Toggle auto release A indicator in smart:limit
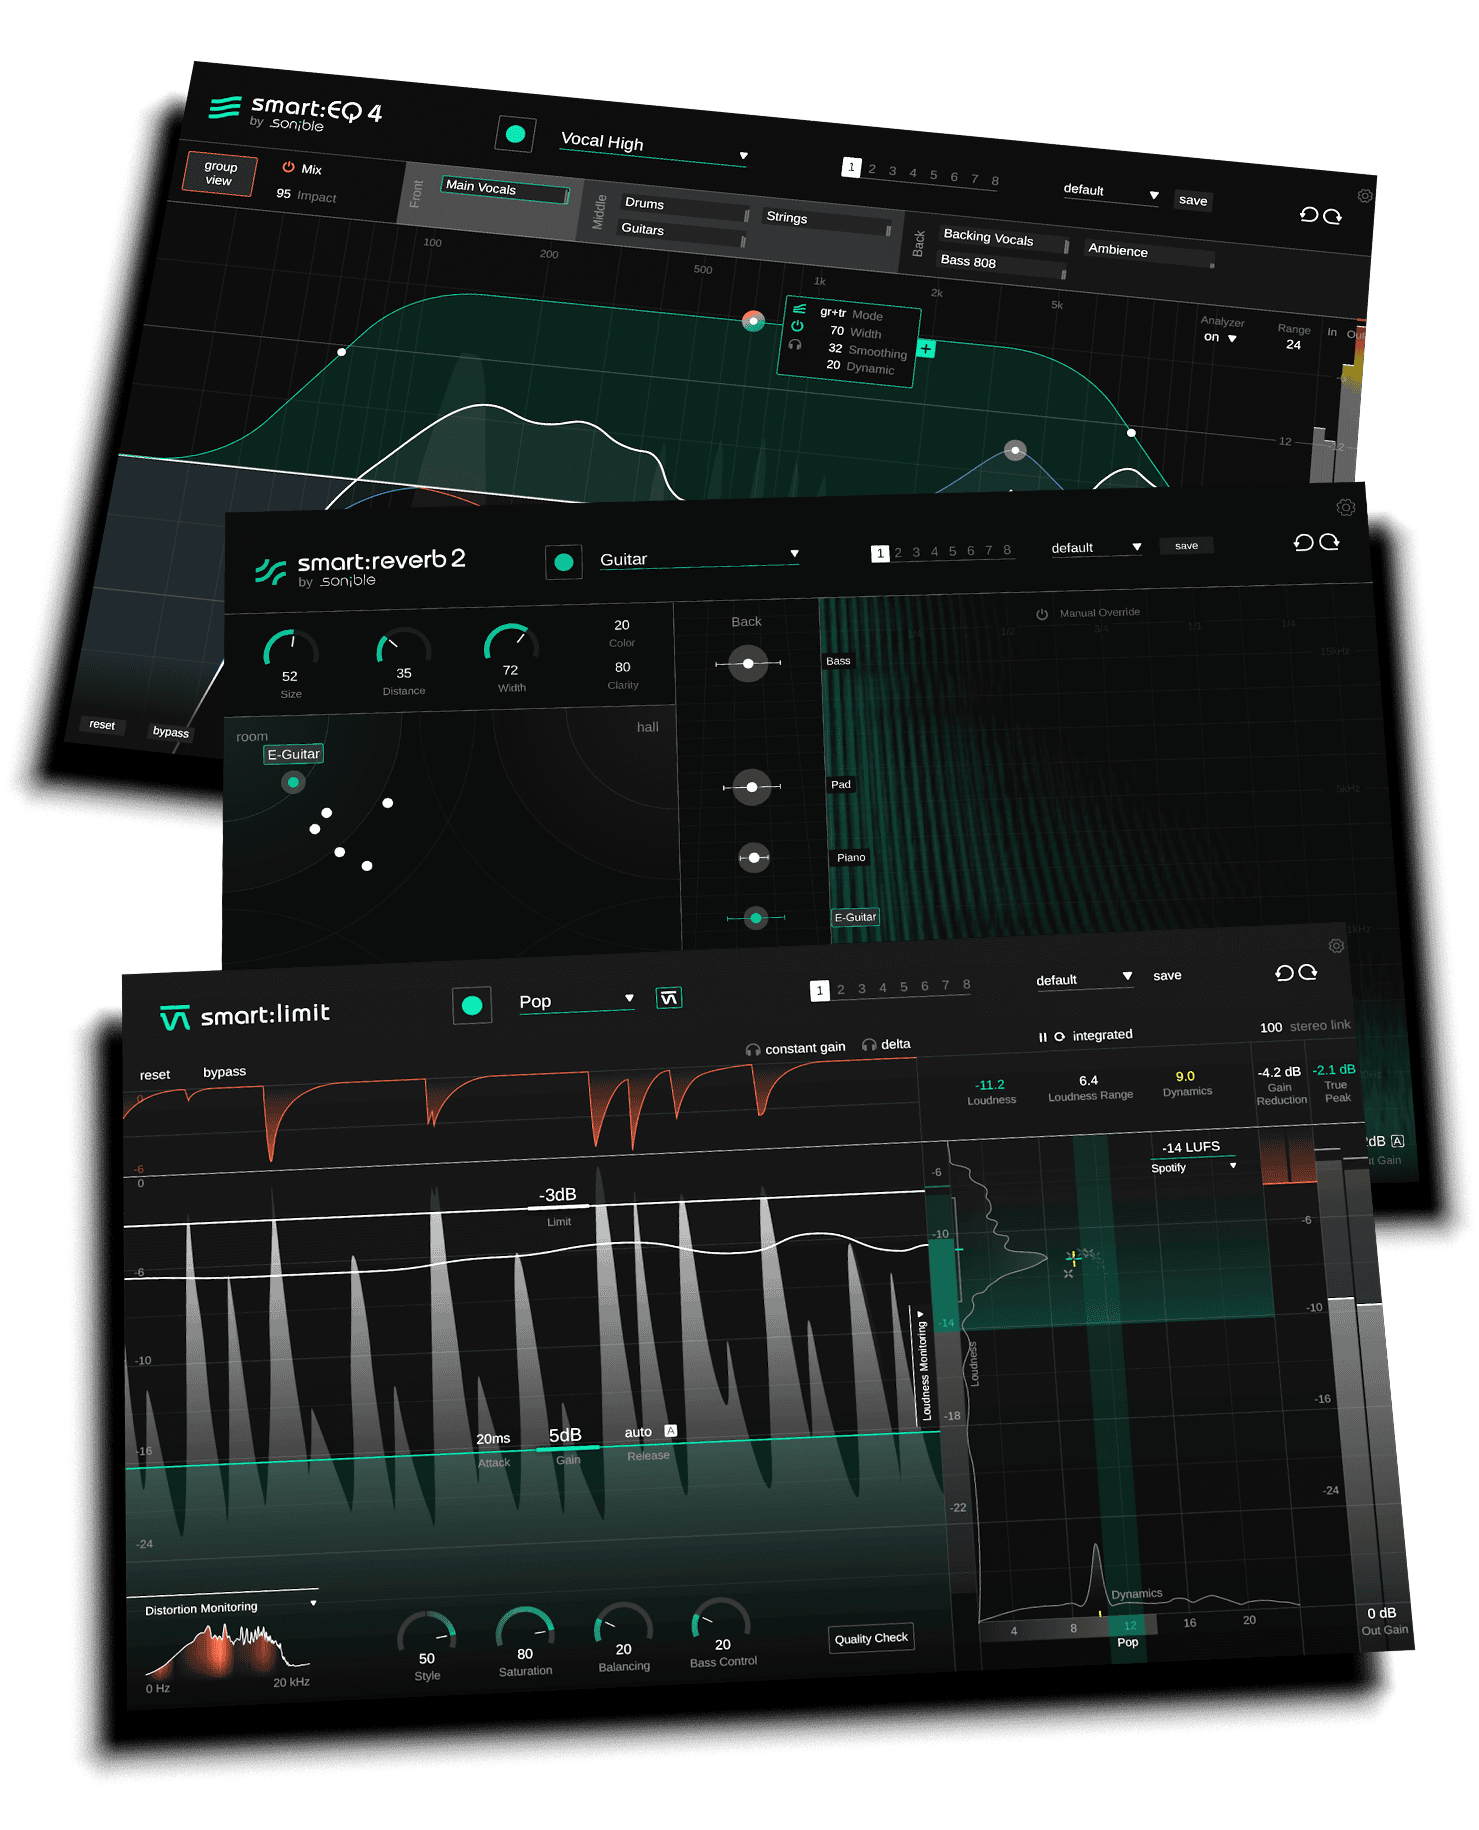Image resolution: width=1479 pixels, height=1830 pixels. point(670,1431)
